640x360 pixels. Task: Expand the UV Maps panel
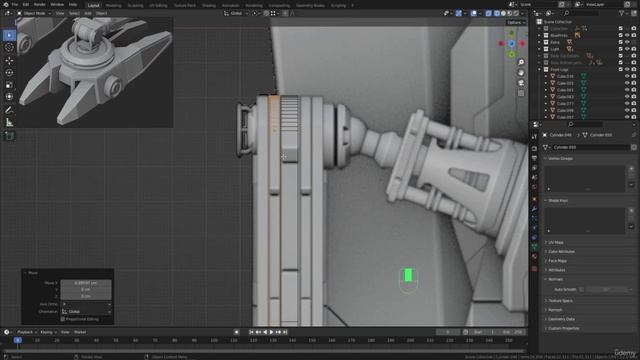point(556,242)
